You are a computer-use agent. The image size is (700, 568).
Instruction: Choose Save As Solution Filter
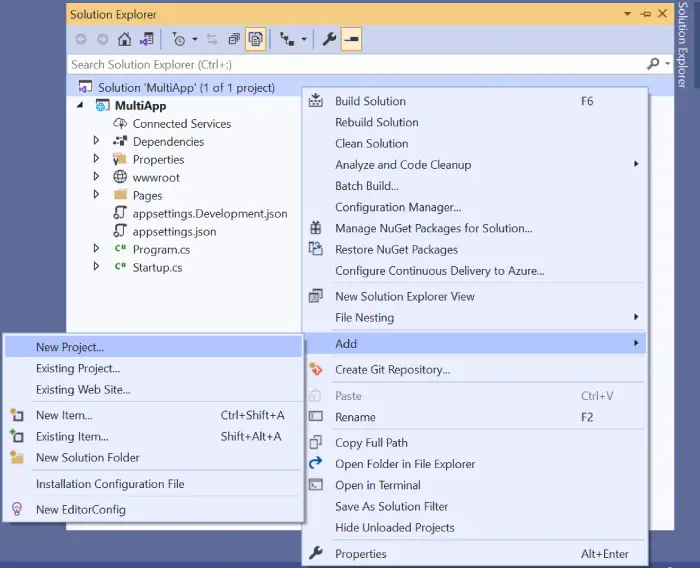[475, 507]
